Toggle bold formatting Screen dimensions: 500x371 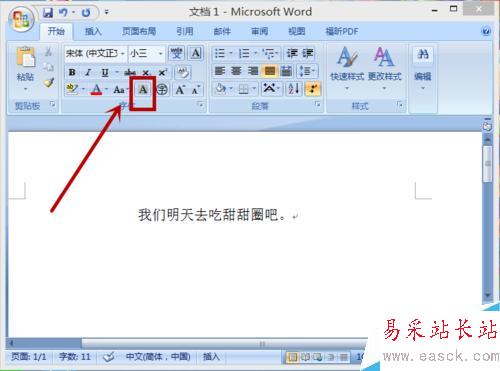coord(72,72)
